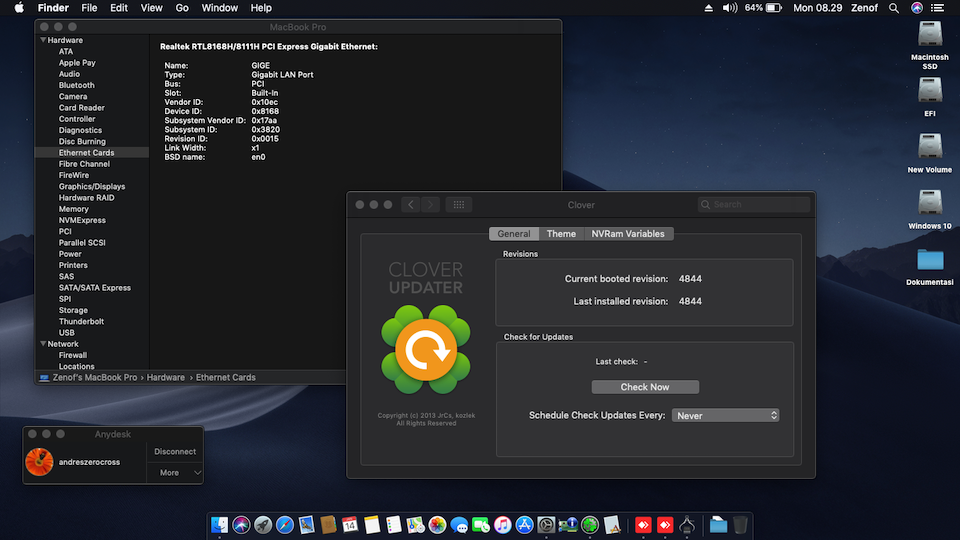Click the volume icon in the menu bar

[730, 8]
